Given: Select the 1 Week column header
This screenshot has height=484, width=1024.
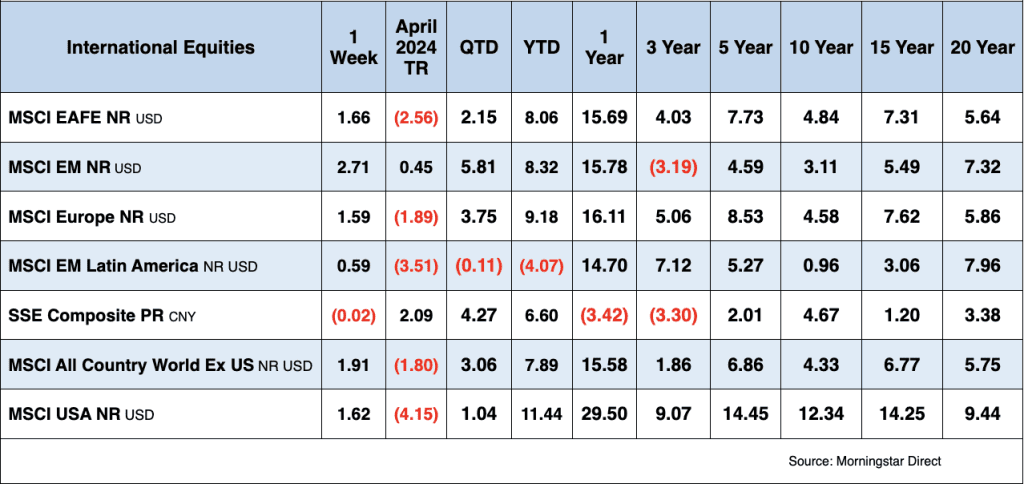Looking at the screenshot, I should point(354,47).
